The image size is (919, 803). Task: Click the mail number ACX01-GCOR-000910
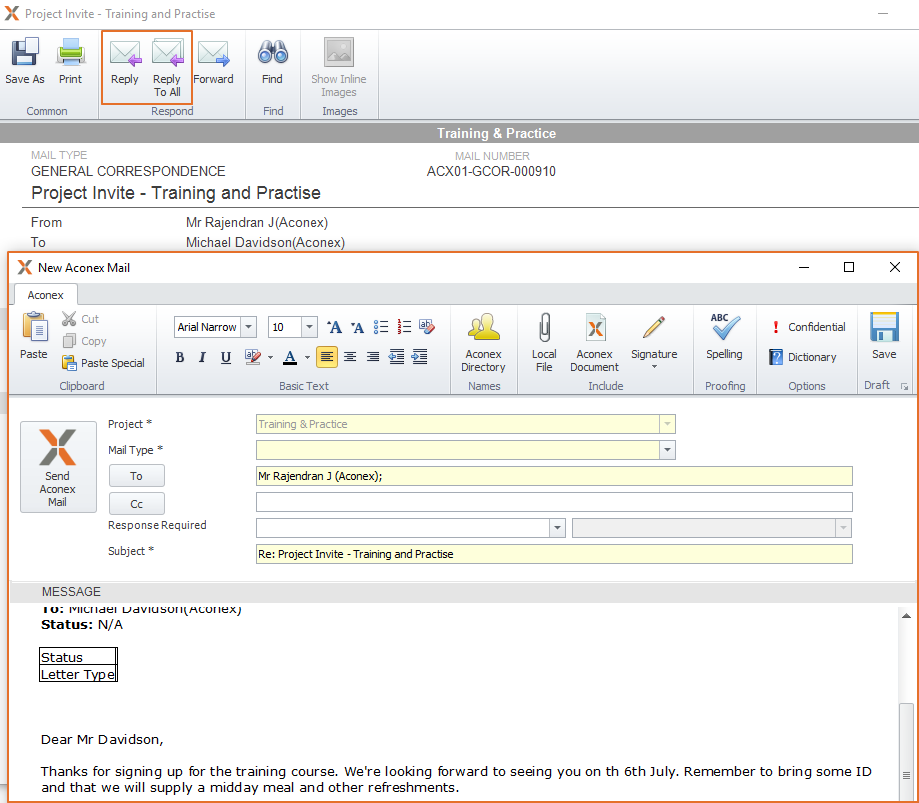tap(491, 172)
